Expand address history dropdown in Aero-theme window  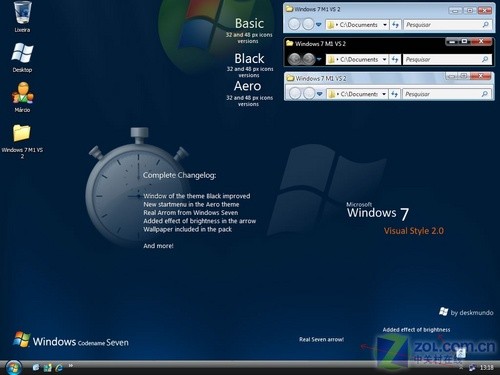pyautogui.click(x=384, y=94)
